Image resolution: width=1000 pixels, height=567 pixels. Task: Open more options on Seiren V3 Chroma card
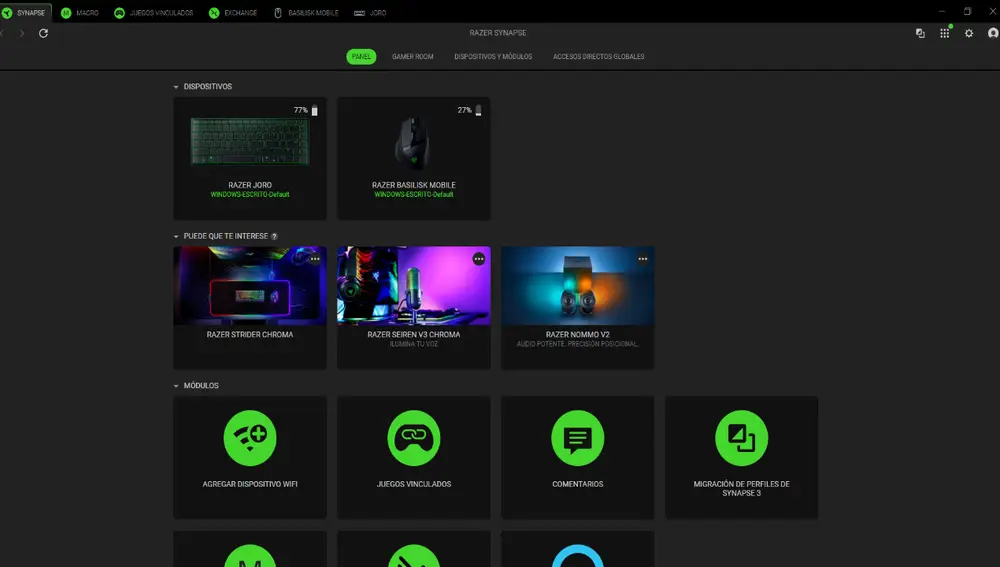[479, 259]
